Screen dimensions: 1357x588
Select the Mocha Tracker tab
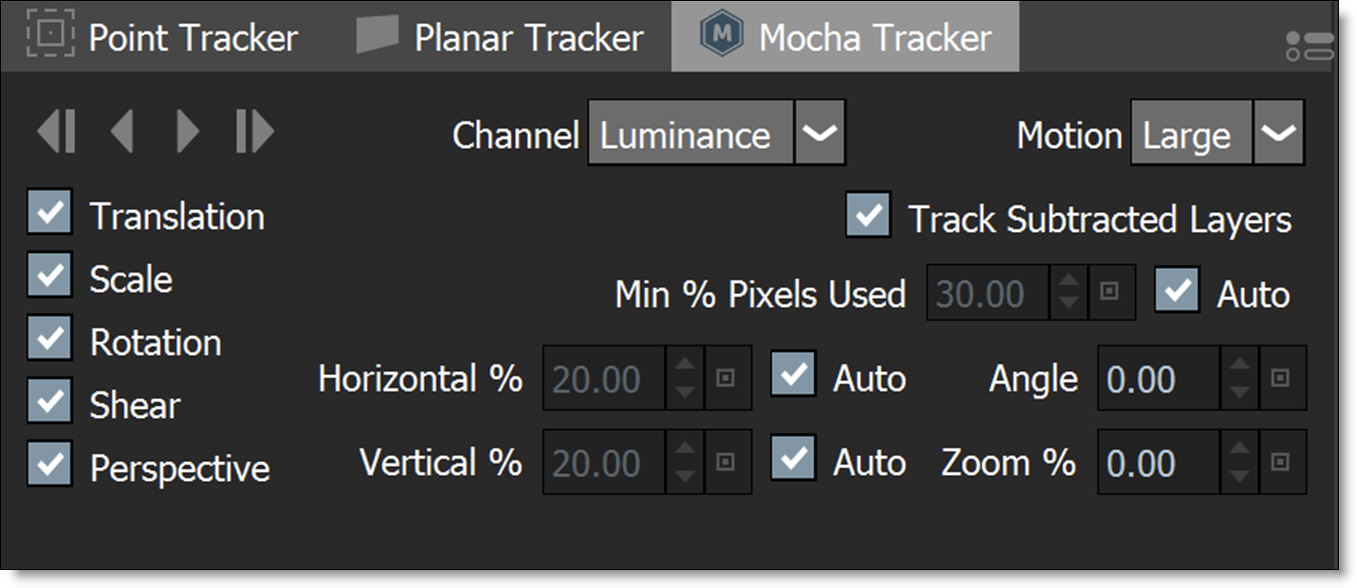coord(845,38)
